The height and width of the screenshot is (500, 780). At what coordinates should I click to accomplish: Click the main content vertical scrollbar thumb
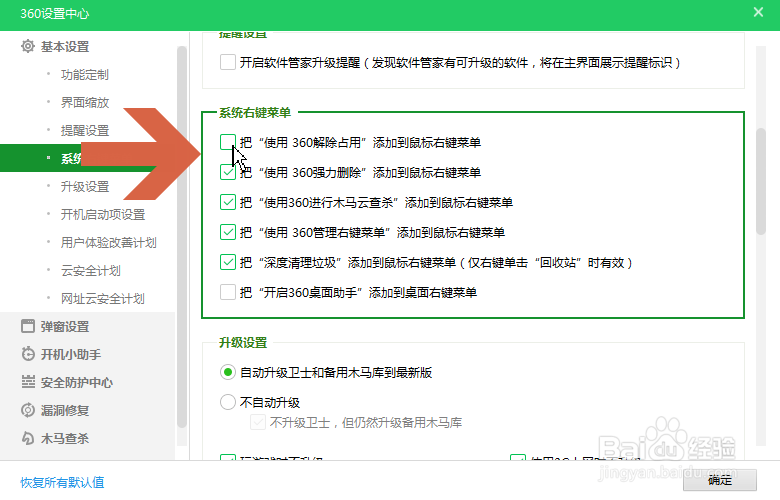point(761,181)
